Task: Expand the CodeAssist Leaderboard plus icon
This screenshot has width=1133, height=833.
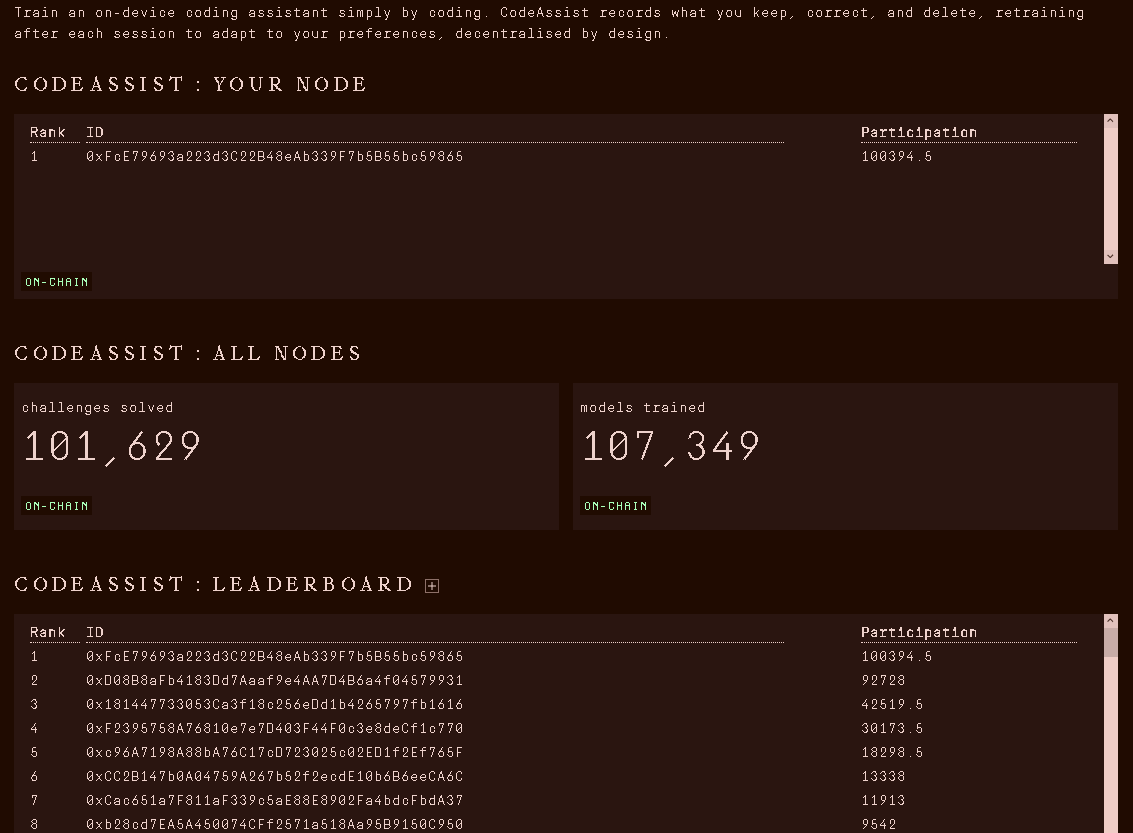Action: [432, 586]
